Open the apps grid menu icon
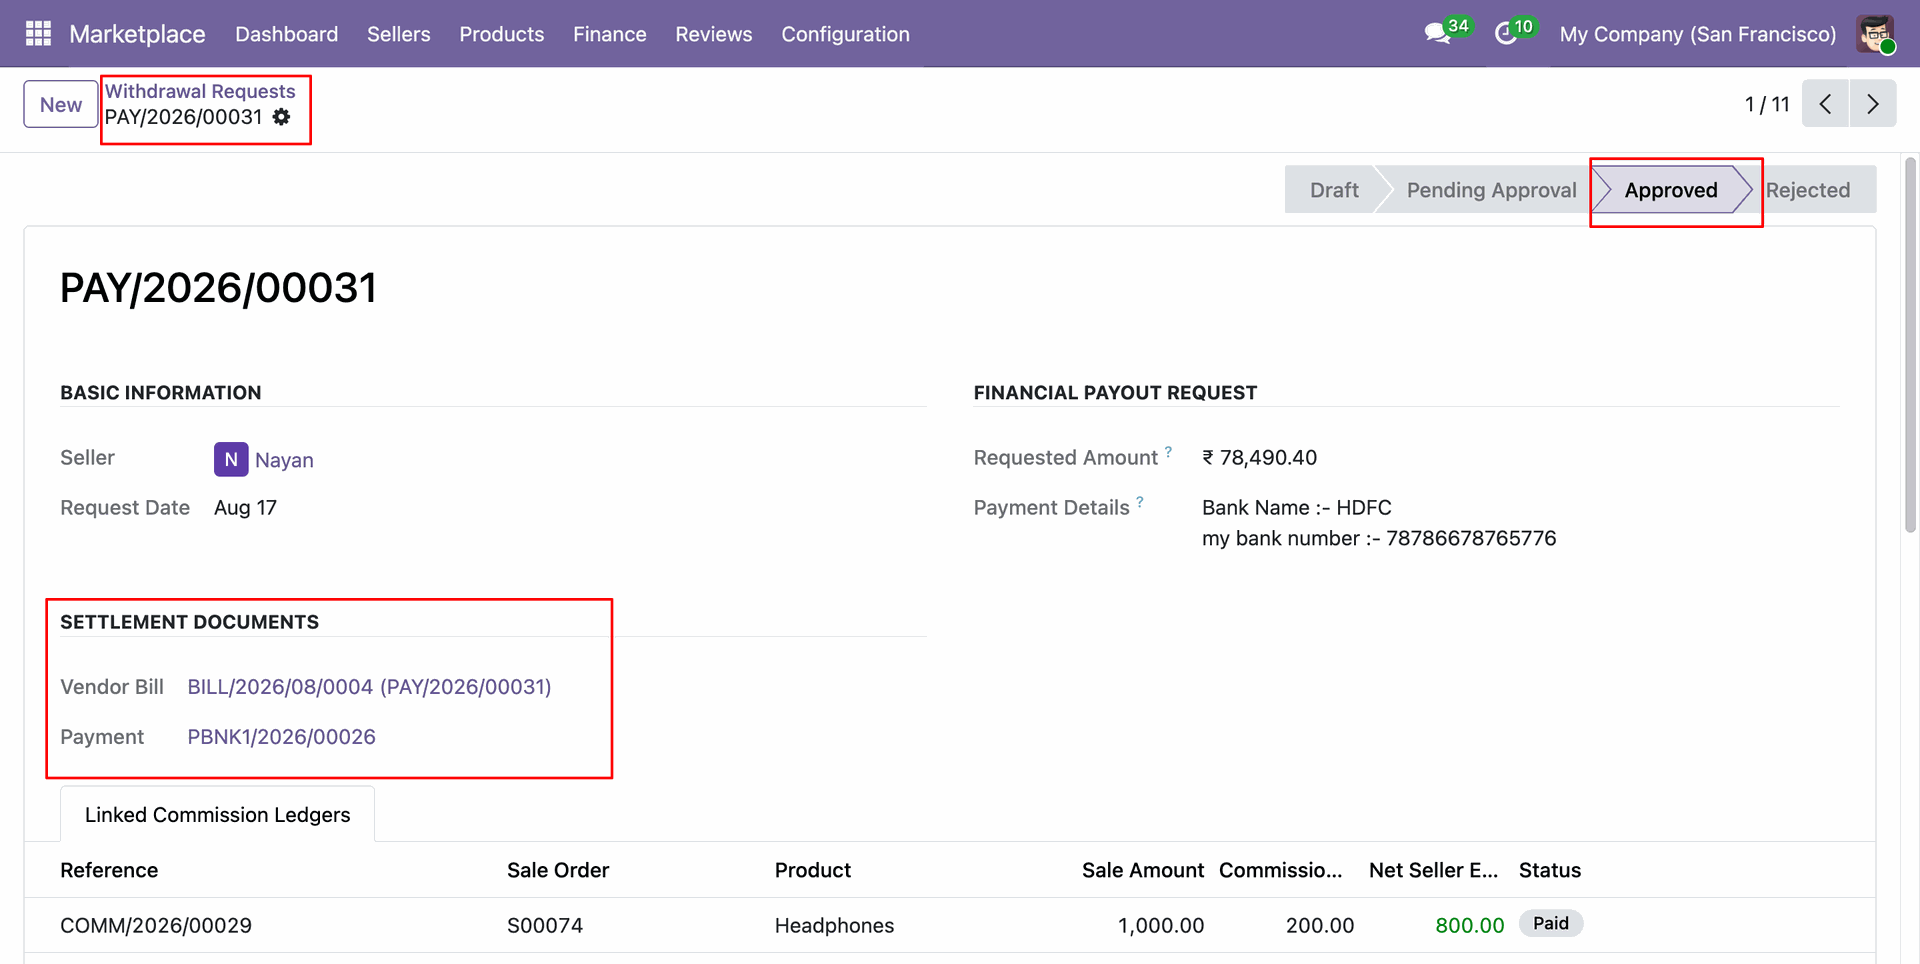 pyautogui.click(x=38, y=34)
